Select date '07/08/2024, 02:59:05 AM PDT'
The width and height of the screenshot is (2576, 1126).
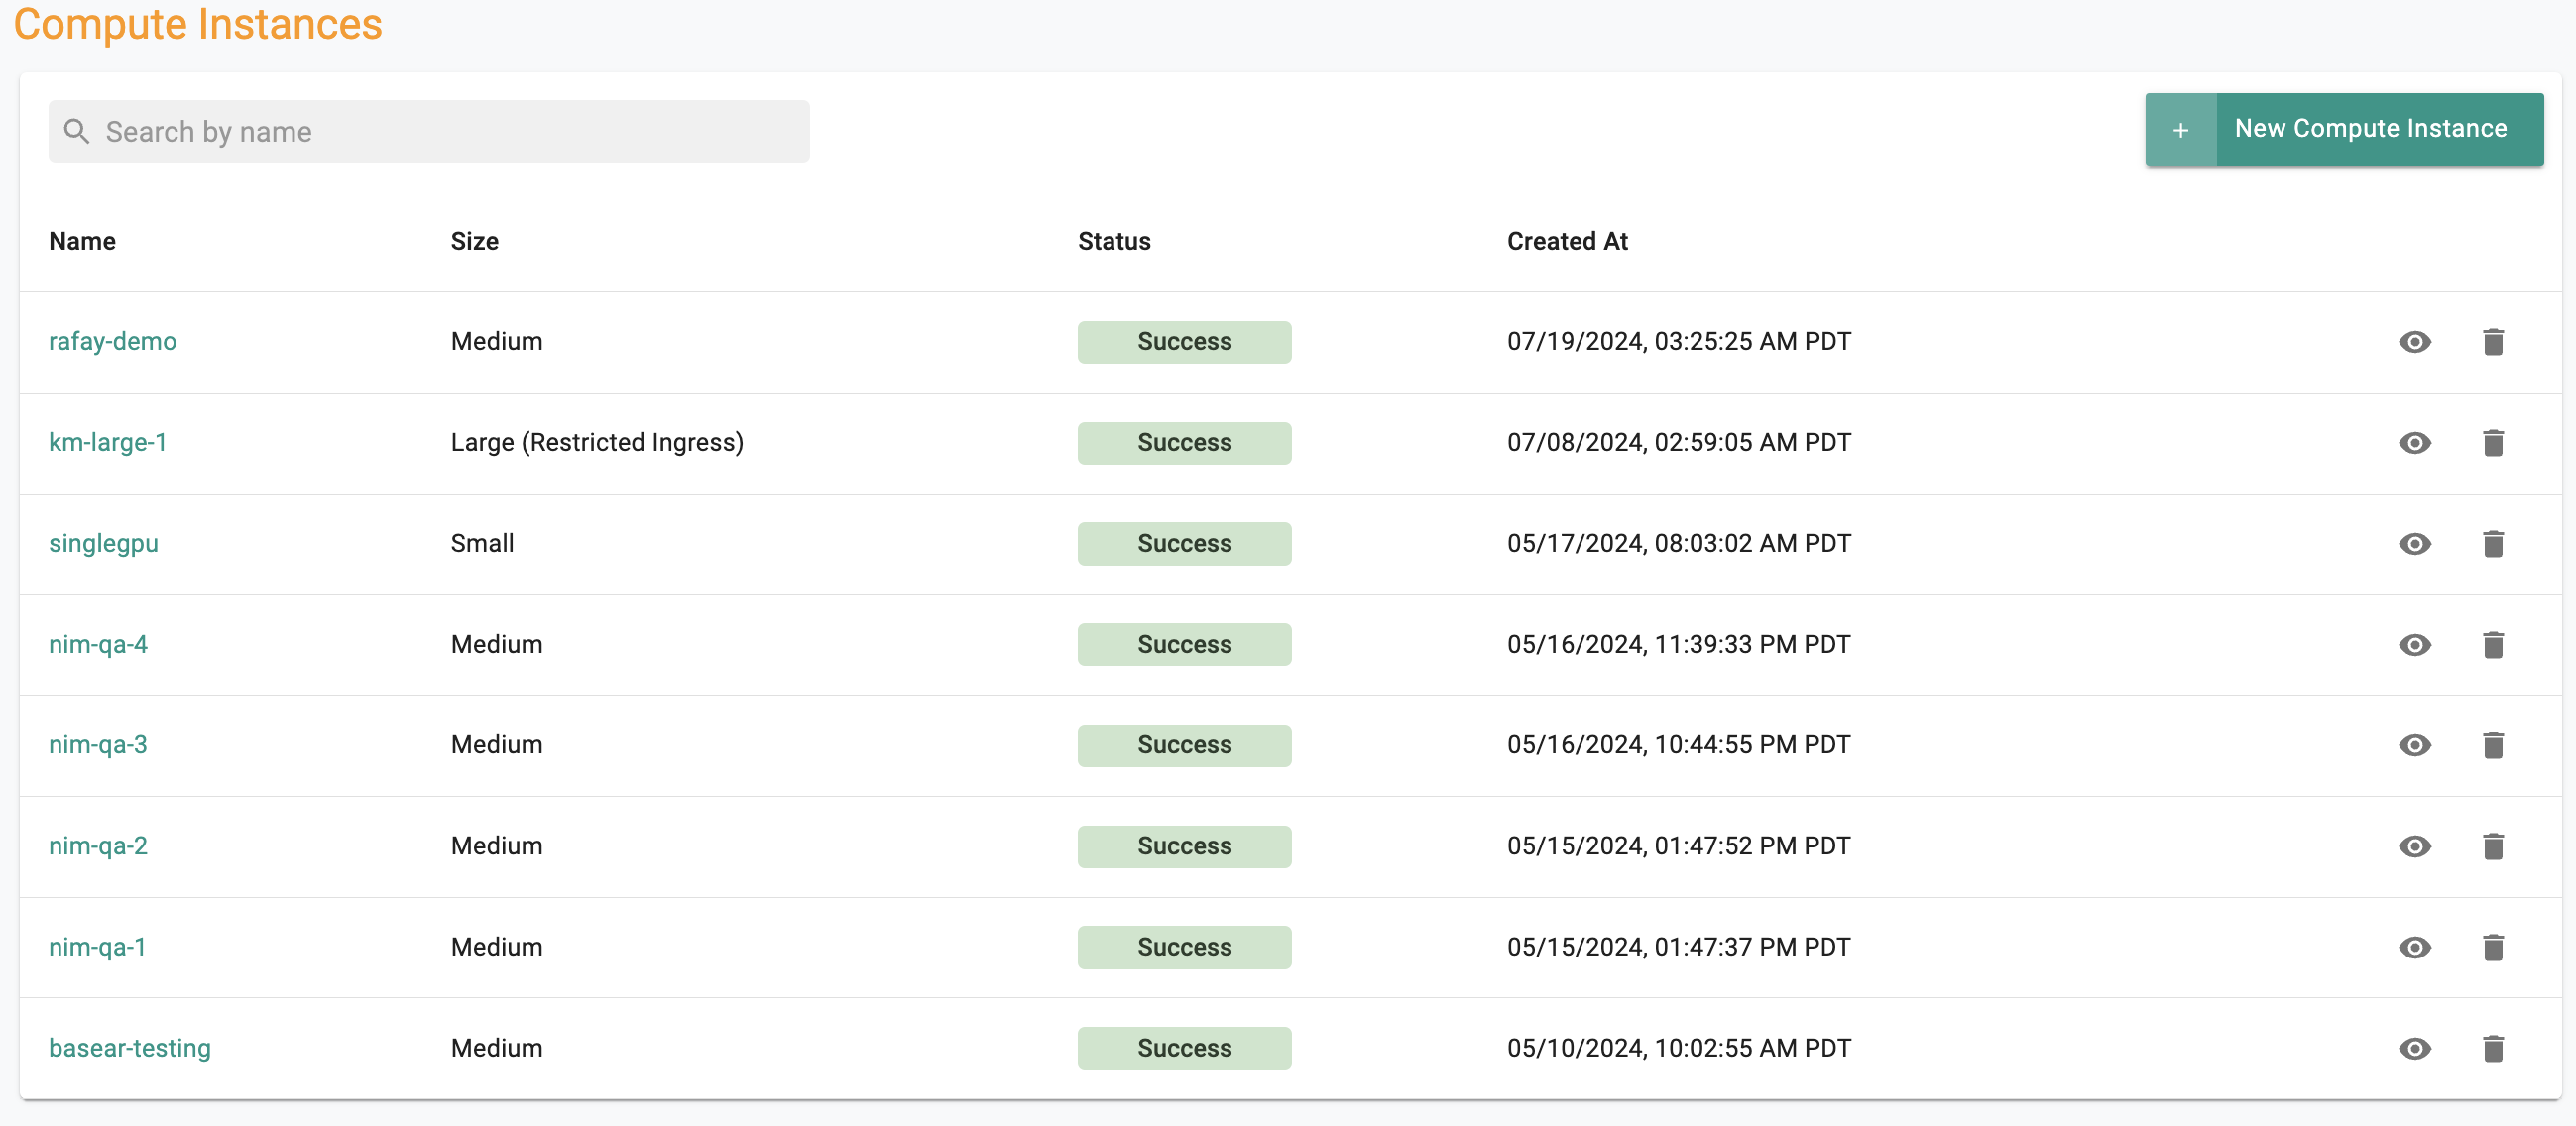[1679, 442]
